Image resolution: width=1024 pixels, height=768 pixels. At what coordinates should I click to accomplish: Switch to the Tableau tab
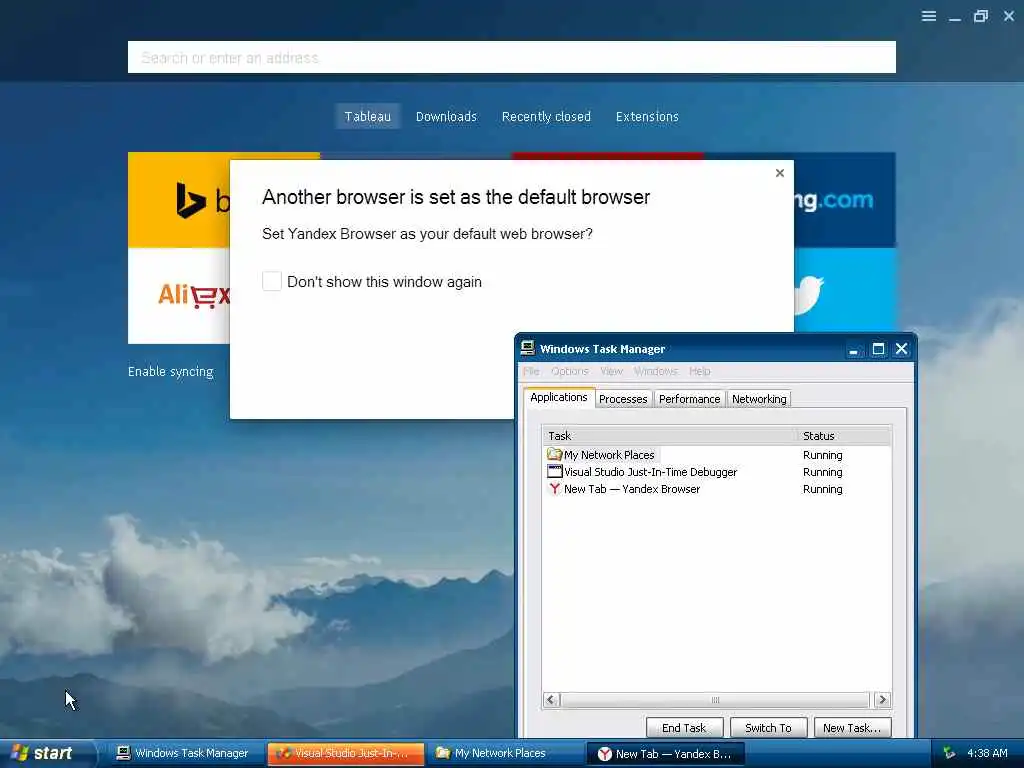(368, 116)
